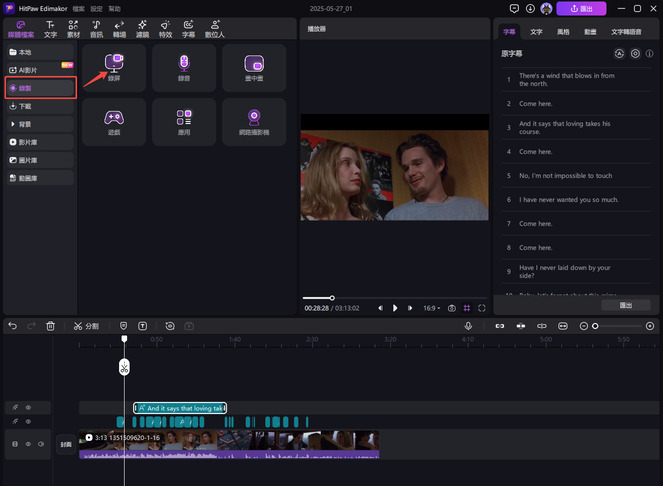Choose 畫中畫 picture-in-picture recording
The width and height of the screenshot is (663, 486).
pos(254,68)
